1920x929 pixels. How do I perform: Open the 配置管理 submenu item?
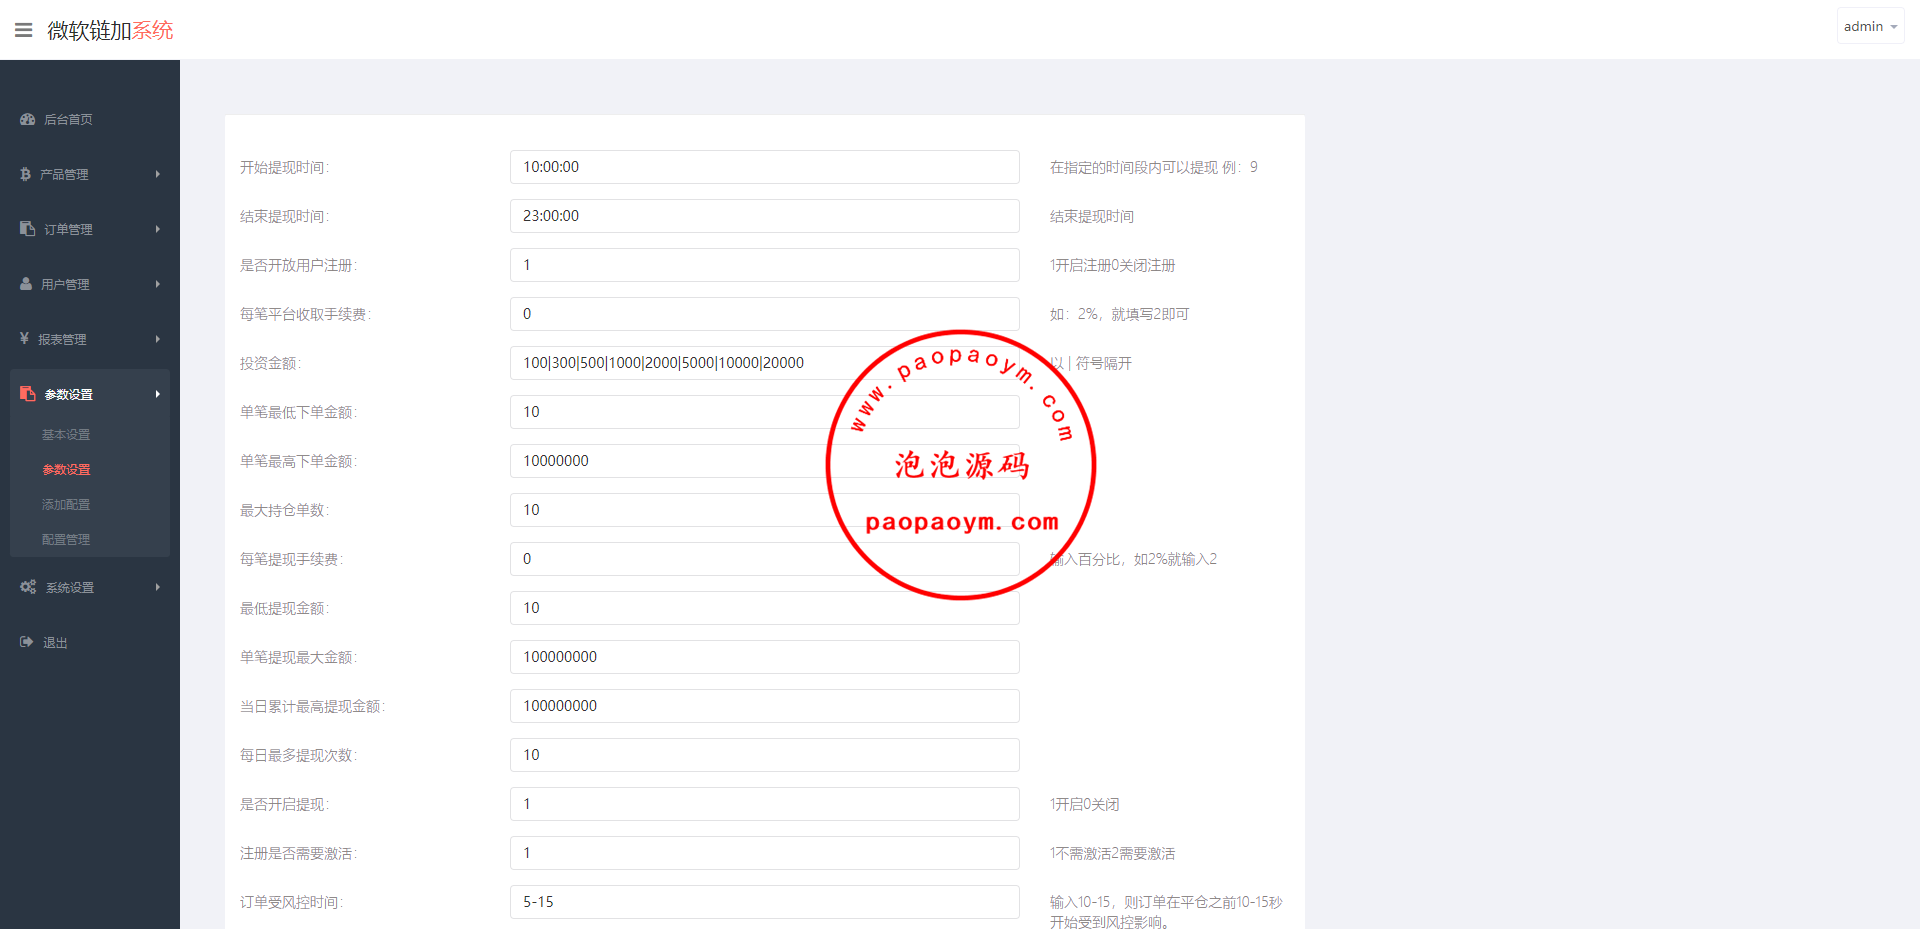pos(66,539)
